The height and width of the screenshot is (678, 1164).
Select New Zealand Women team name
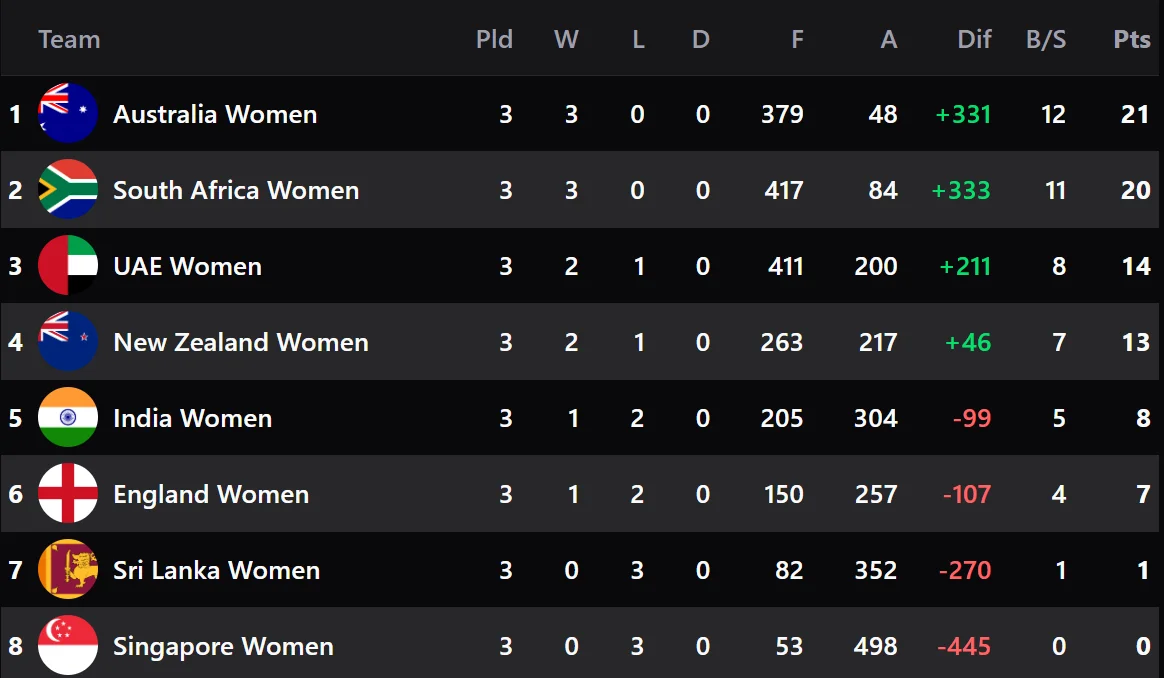click(241, 342)
